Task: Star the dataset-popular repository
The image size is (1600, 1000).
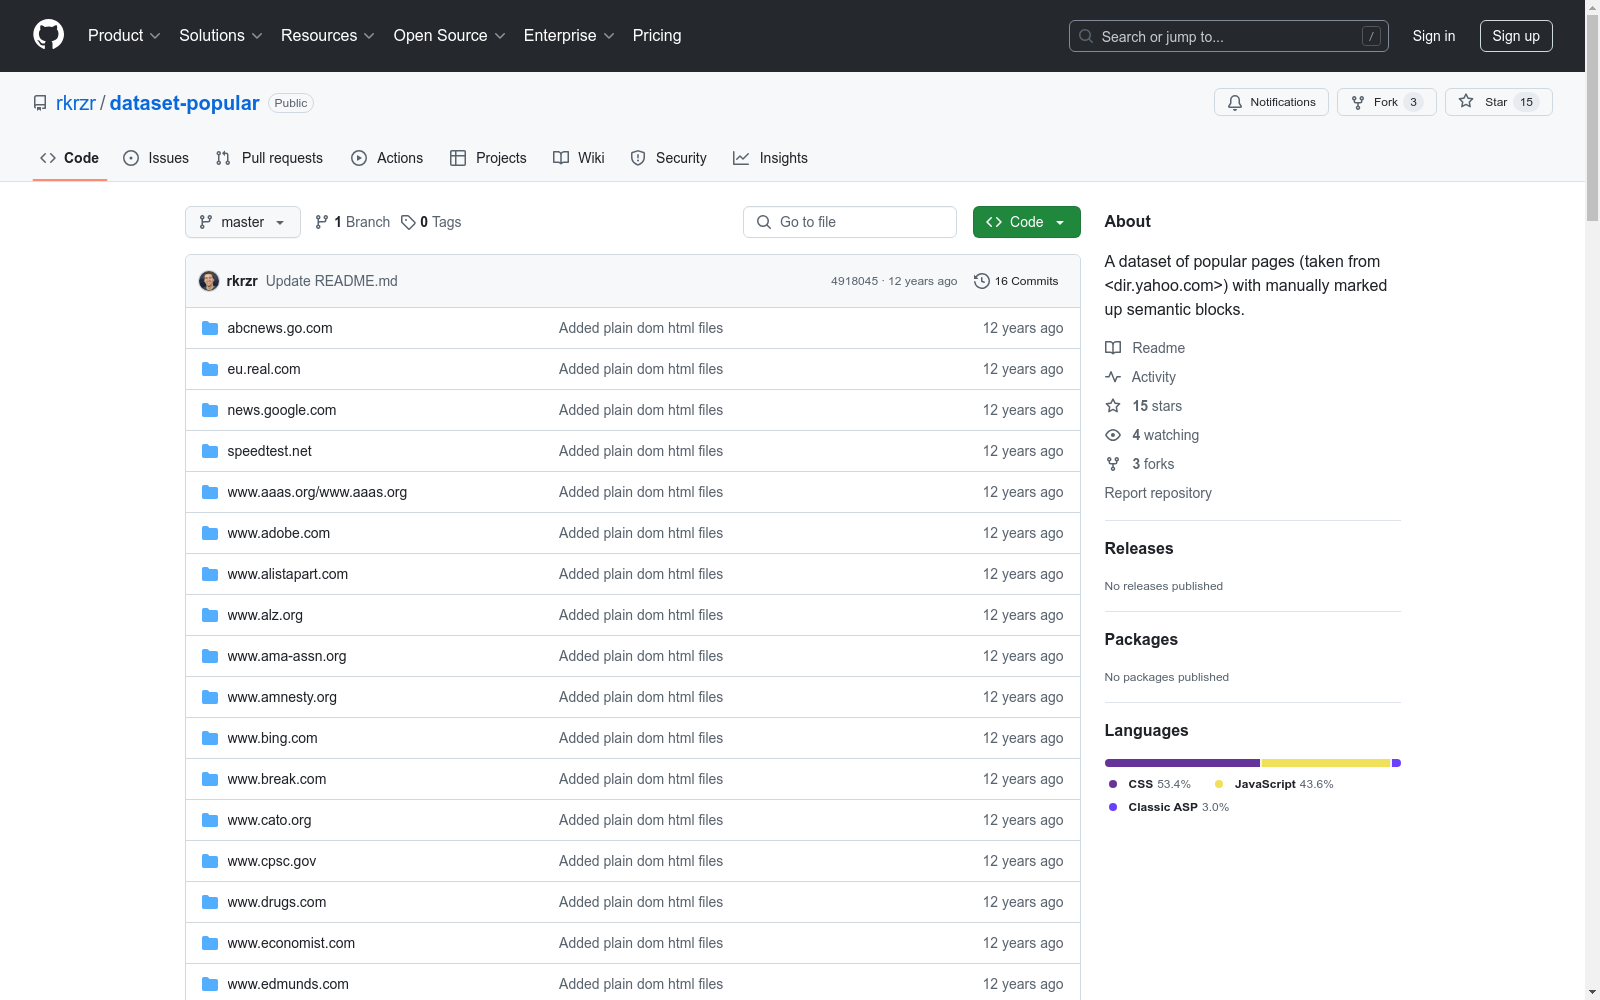Action: (x=1498, y=102)
